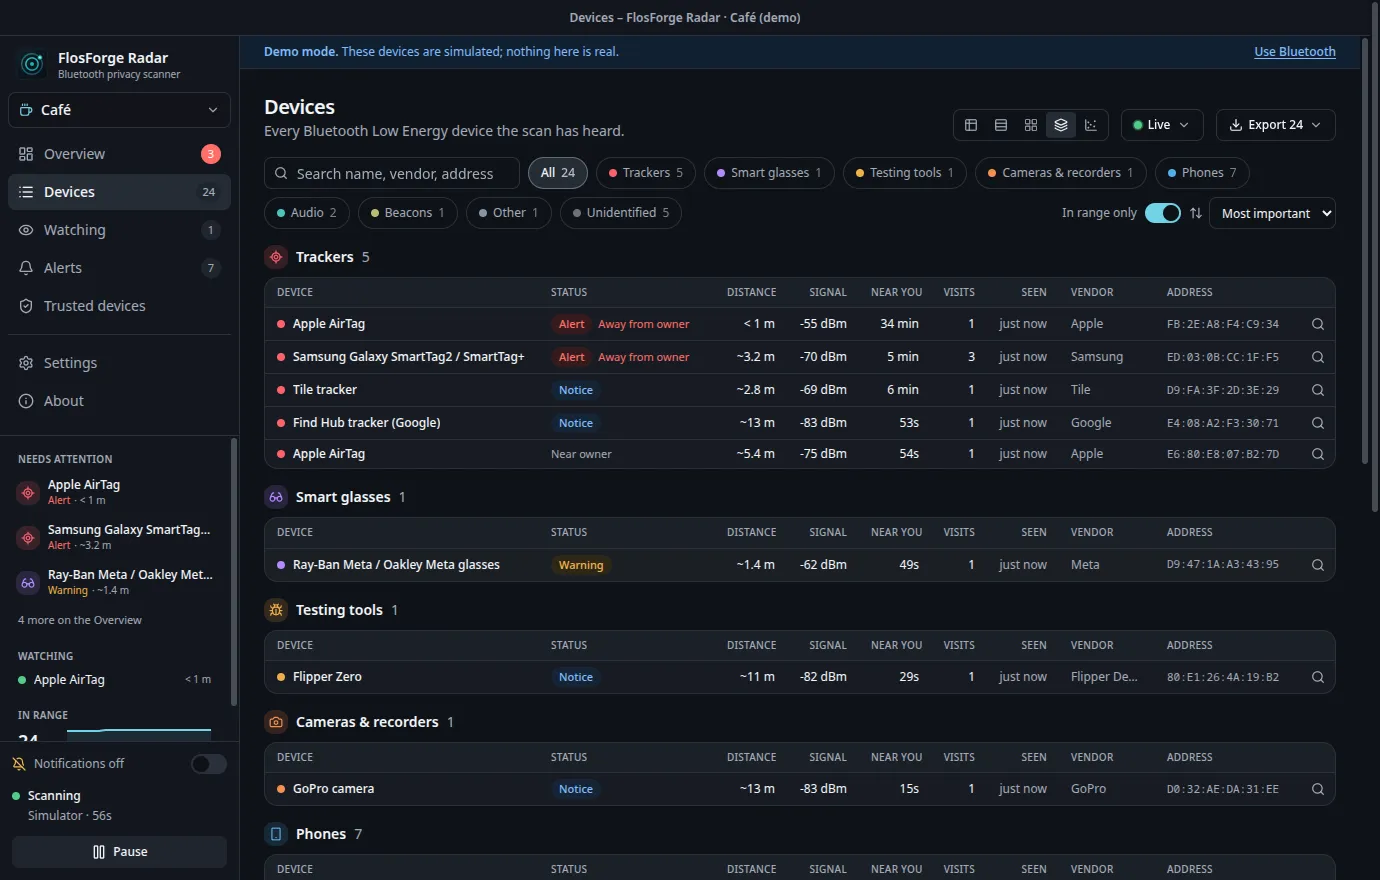The width and height of the screenshot is (1380, 880).
Task: Switch to the grid cards view icon
Action: (x=1030, y=125)
